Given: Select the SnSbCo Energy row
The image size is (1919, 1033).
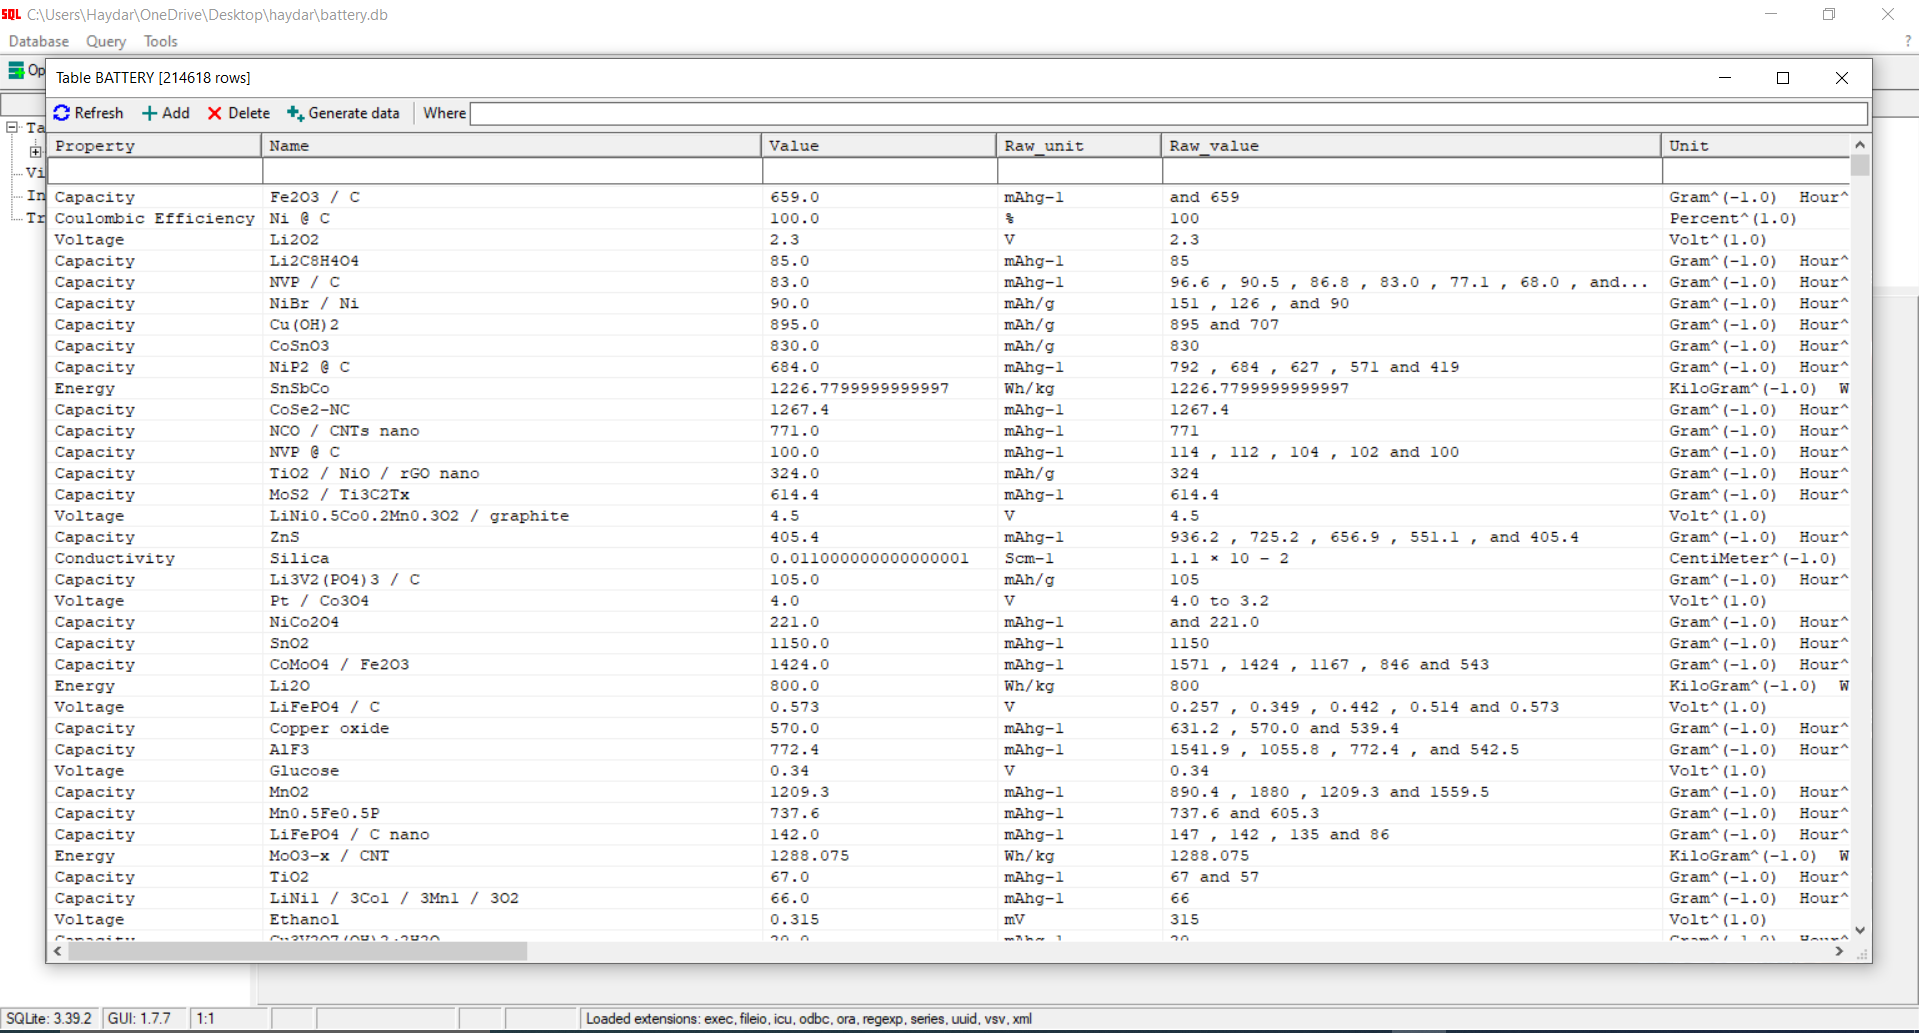Looking at the screenshot, I should pos(400,388).
